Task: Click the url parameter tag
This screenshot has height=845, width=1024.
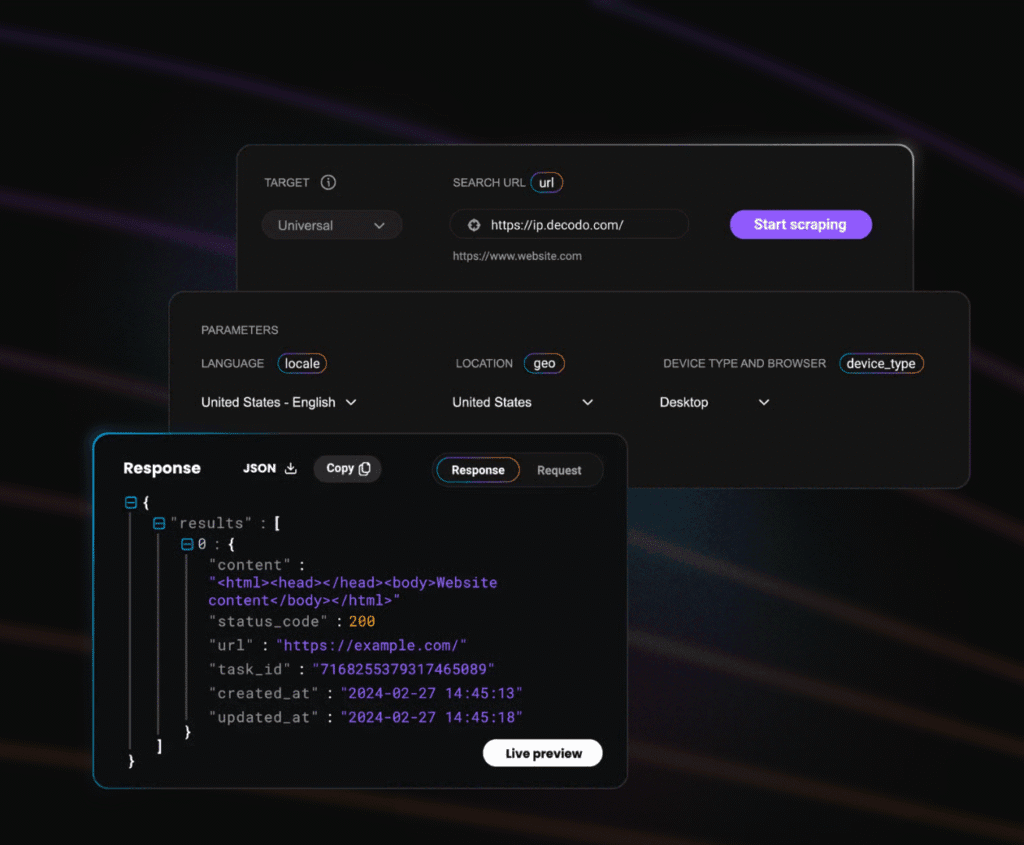Action: coord(547,183)
